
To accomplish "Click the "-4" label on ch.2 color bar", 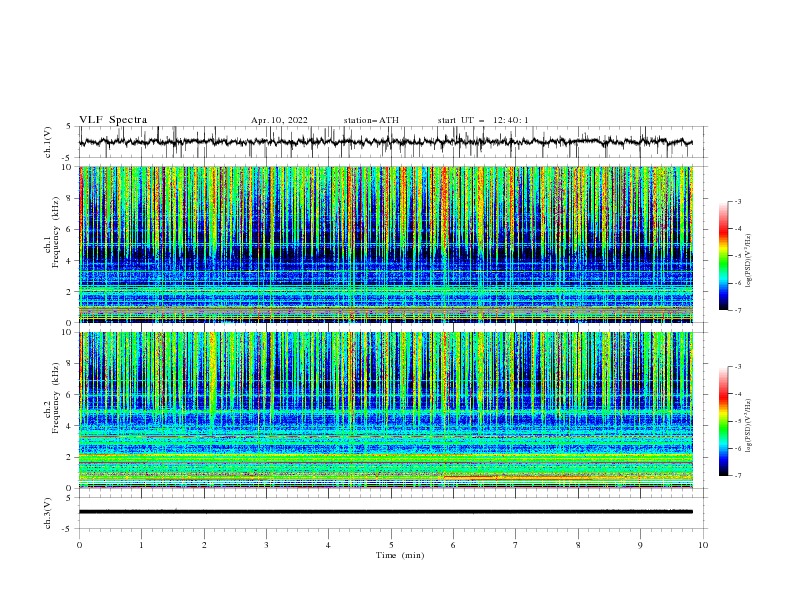I will 738,394.
